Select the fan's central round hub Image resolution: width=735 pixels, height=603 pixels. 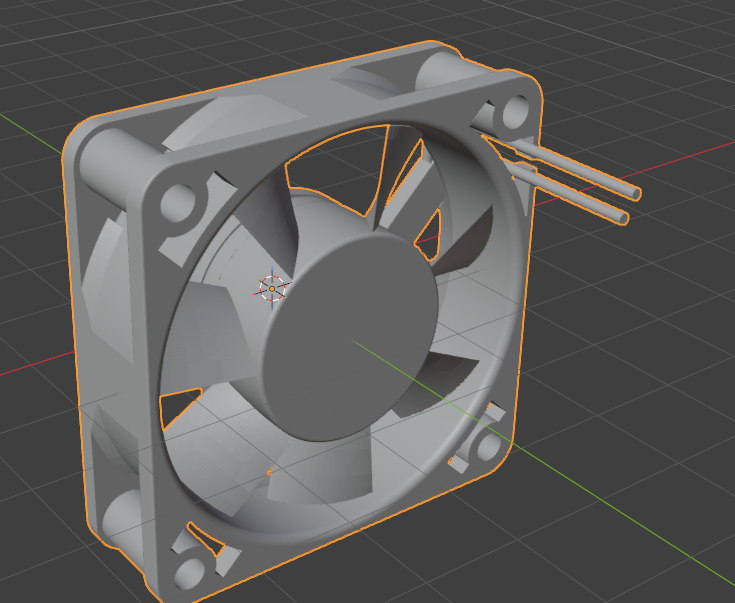(348, 334)
